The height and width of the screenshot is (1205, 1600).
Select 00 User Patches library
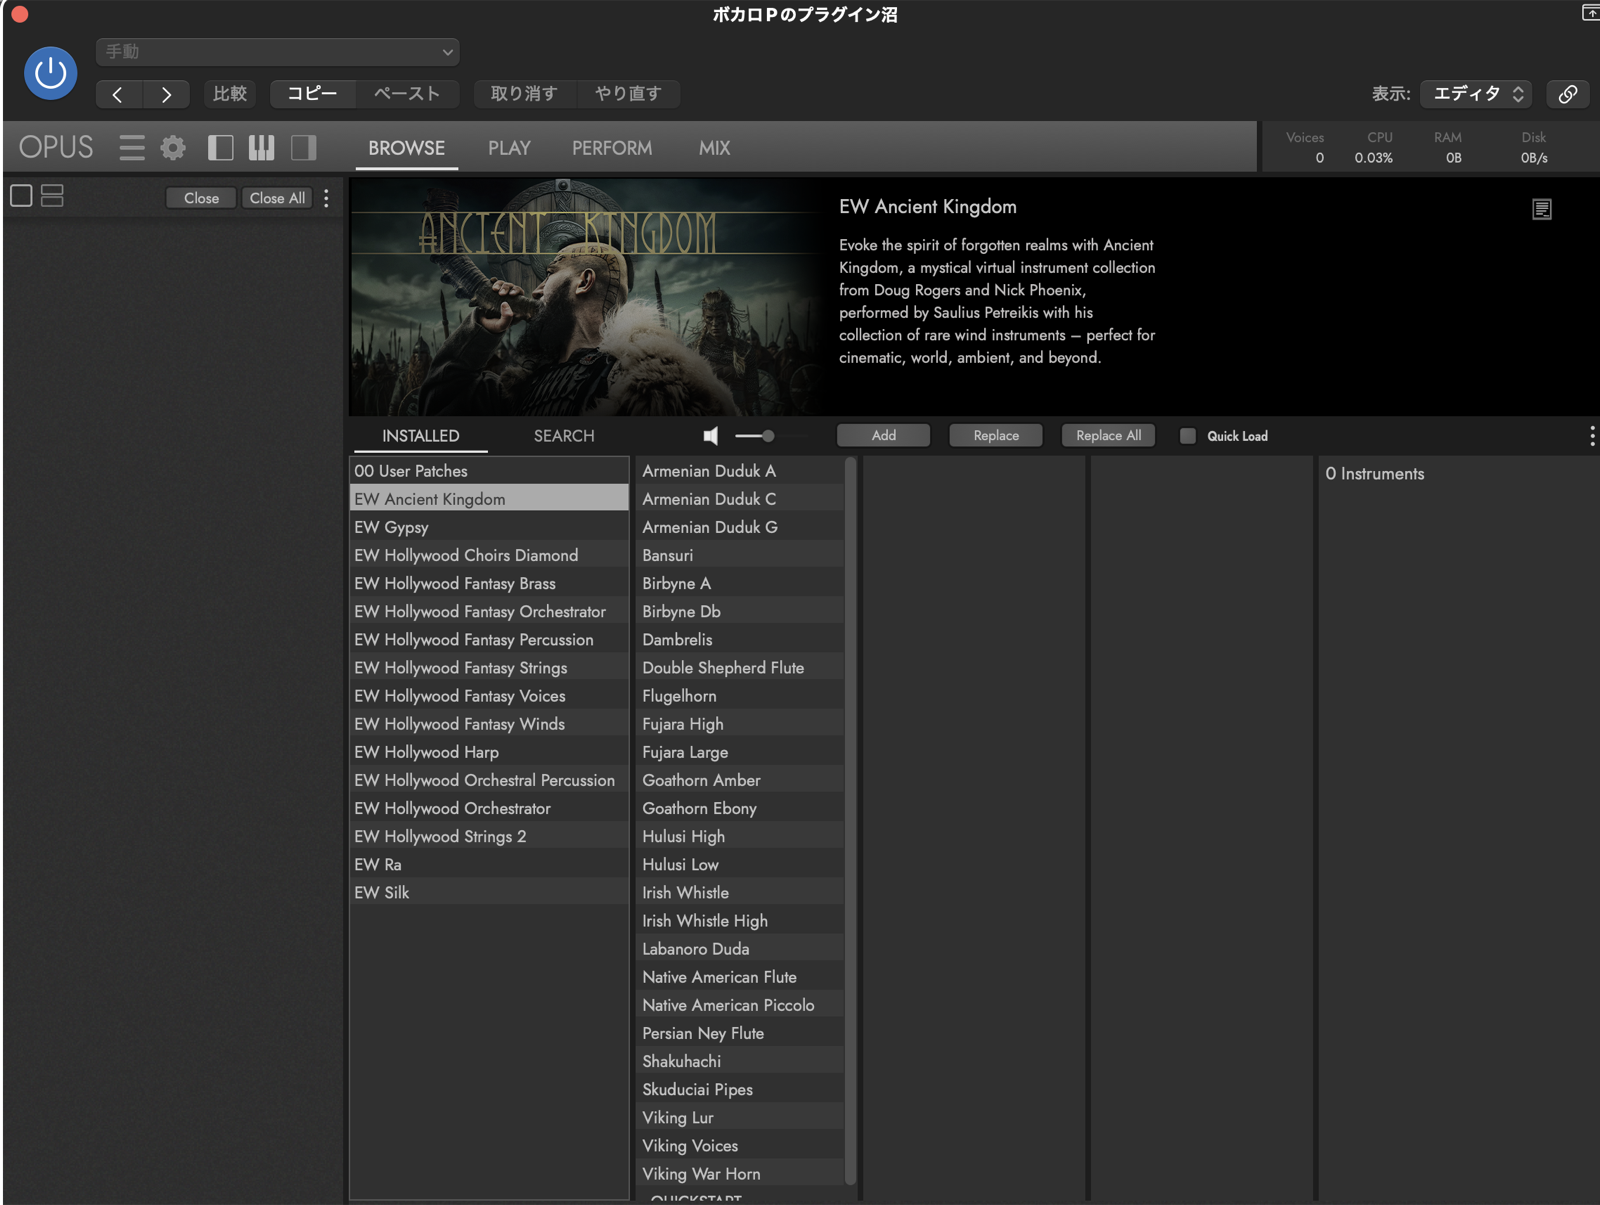point(489,471)
